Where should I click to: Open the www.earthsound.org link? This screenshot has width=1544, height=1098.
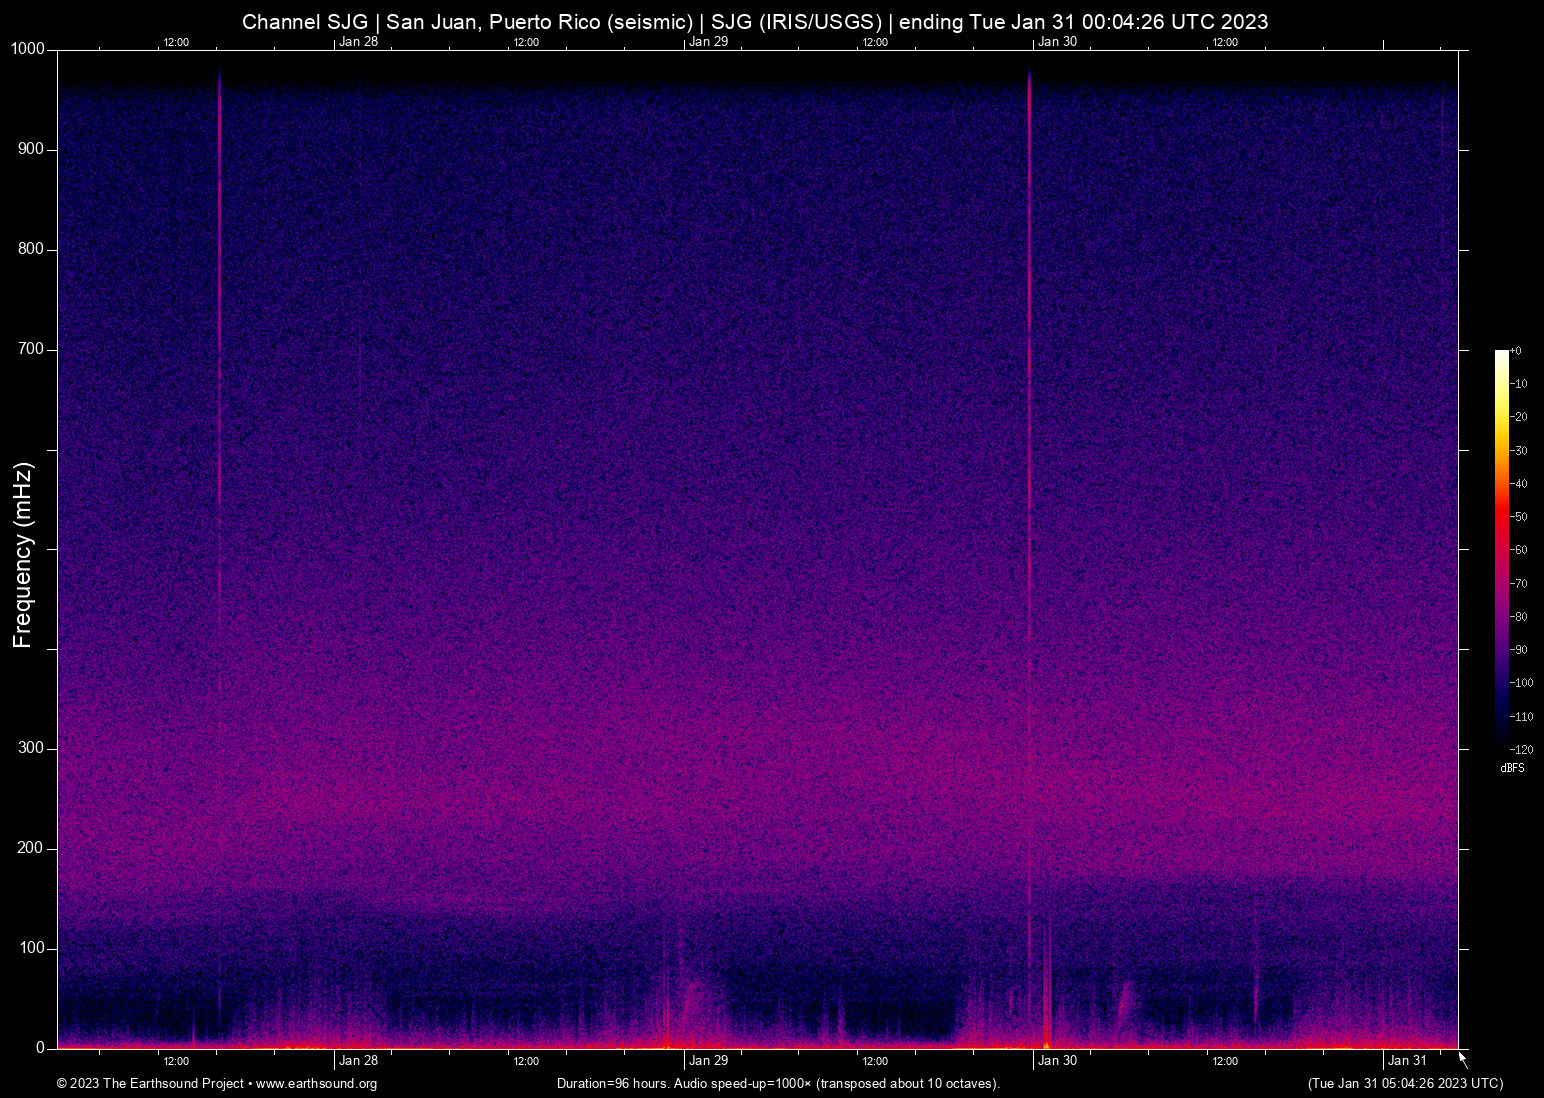click(316, 1084)
